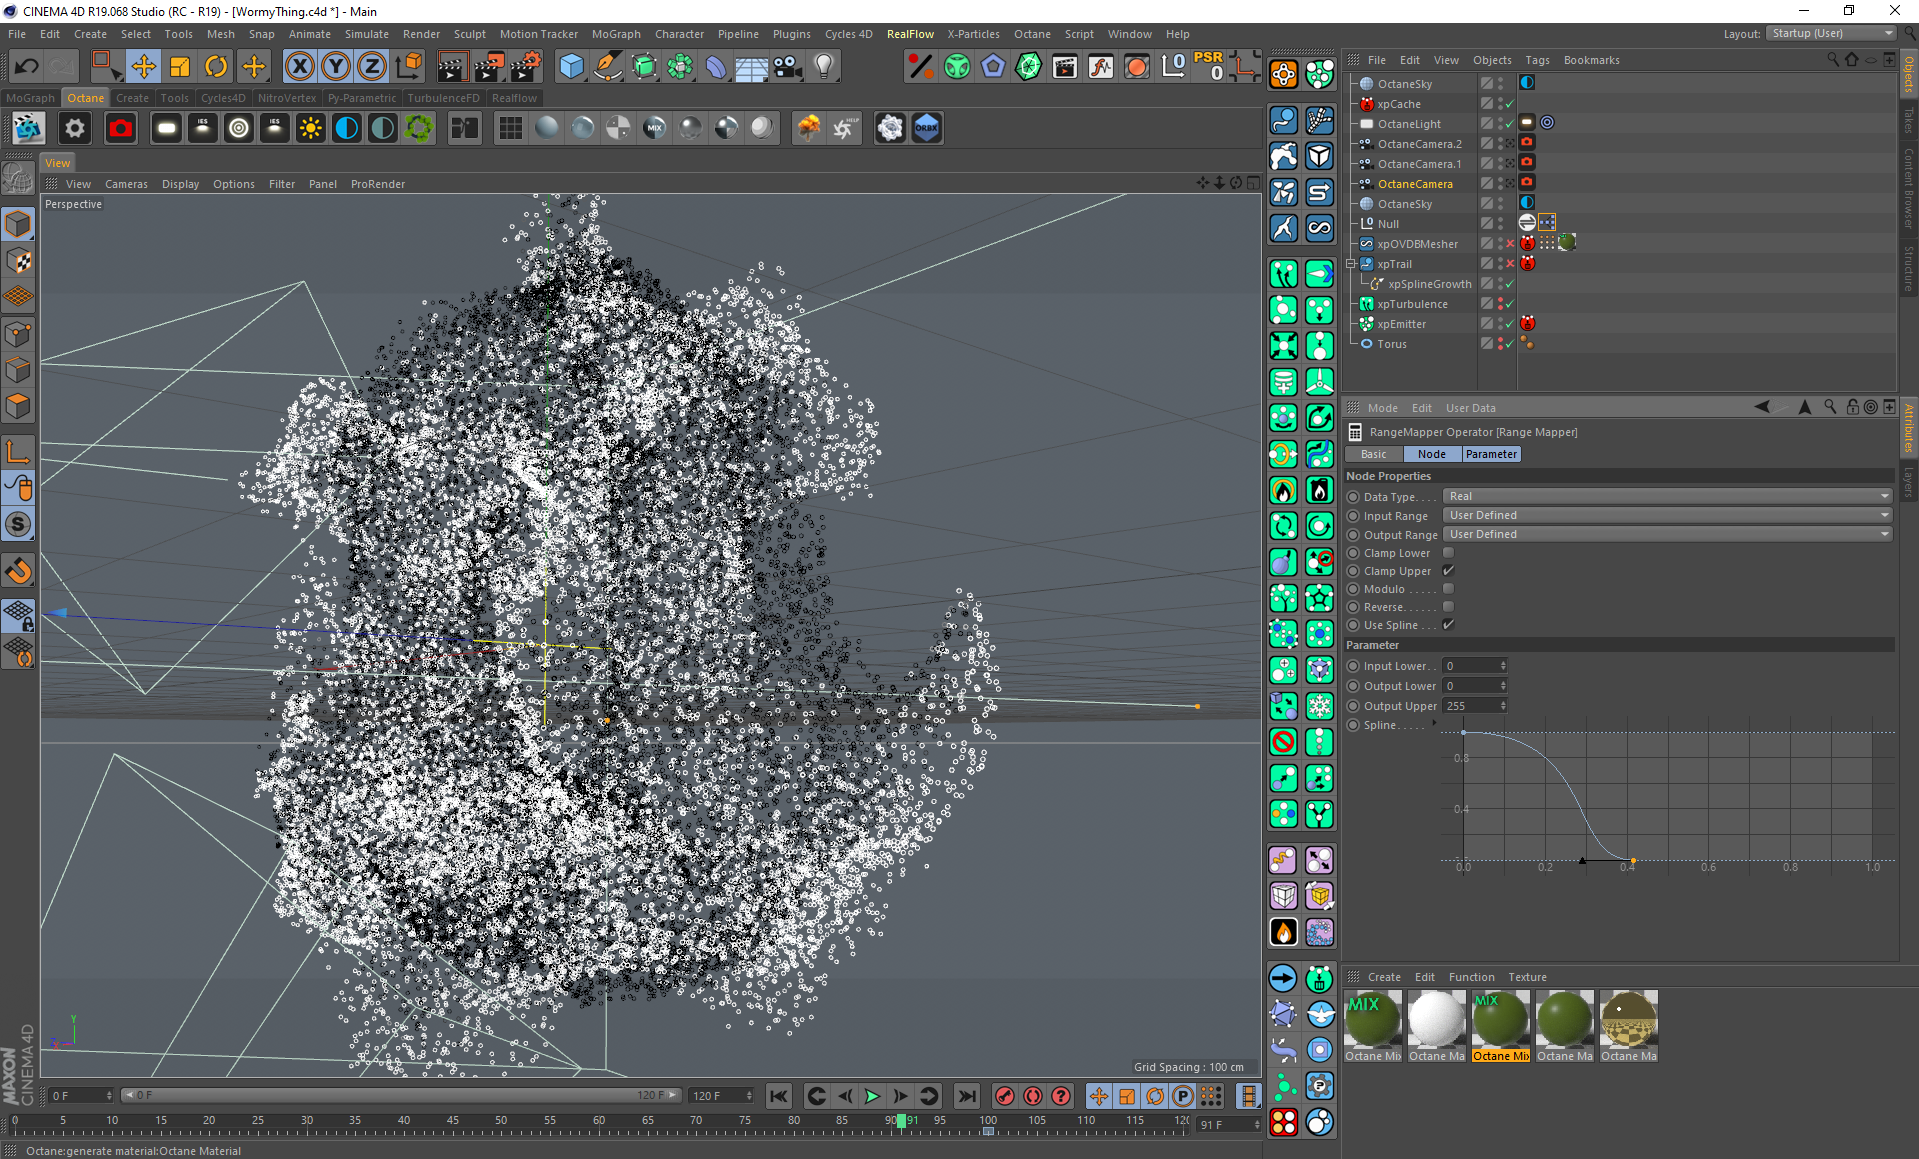Expand the Spline parameter arrow
The image size is (1919, 1159).
click(1434, 724)
